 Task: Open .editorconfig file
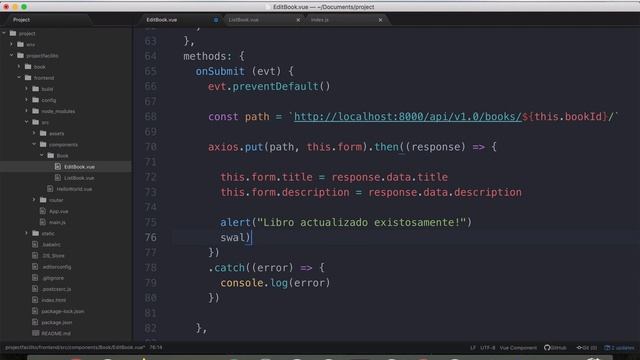[57, 267]
